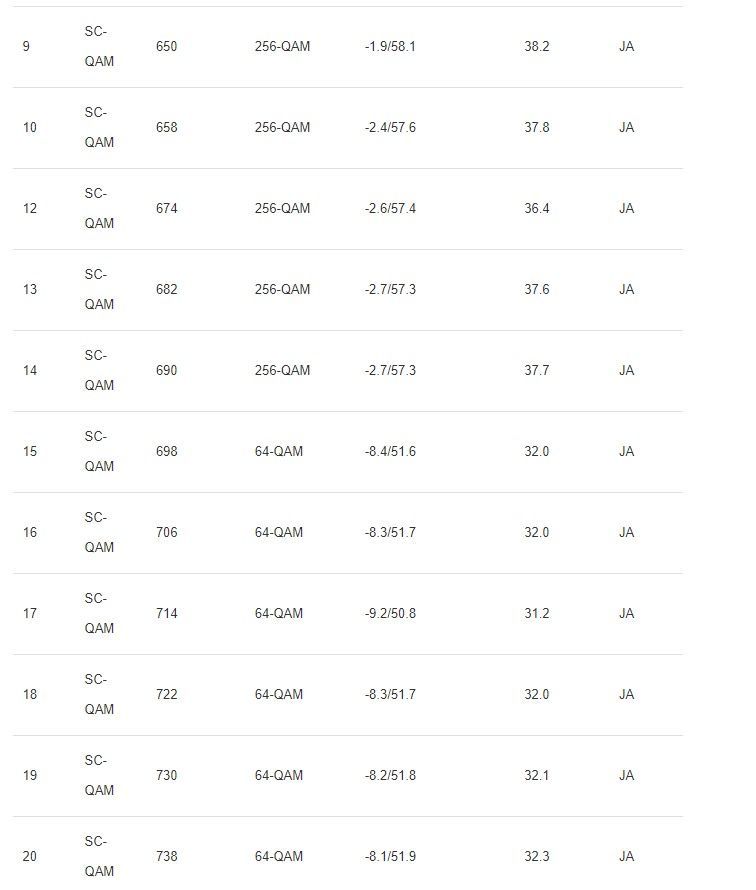This screenshot has width=756, height=890.
Task: Click frequency 698 in channel 15 row
Action: (x=166, y=451)
